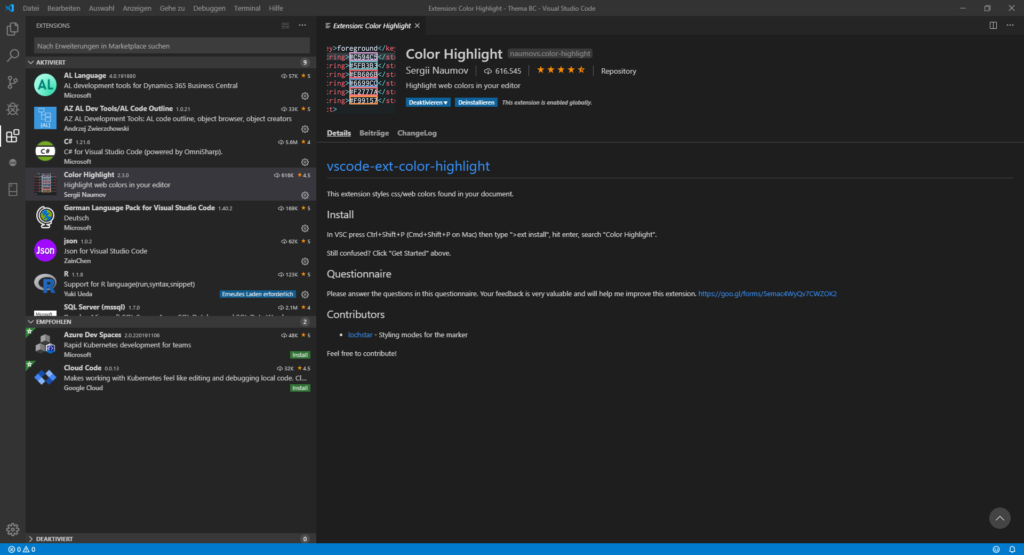This screenshot has width=1024, height=555.
Task: Open gear menu for Color Highlight extension
Action: (x=304, y=195)
